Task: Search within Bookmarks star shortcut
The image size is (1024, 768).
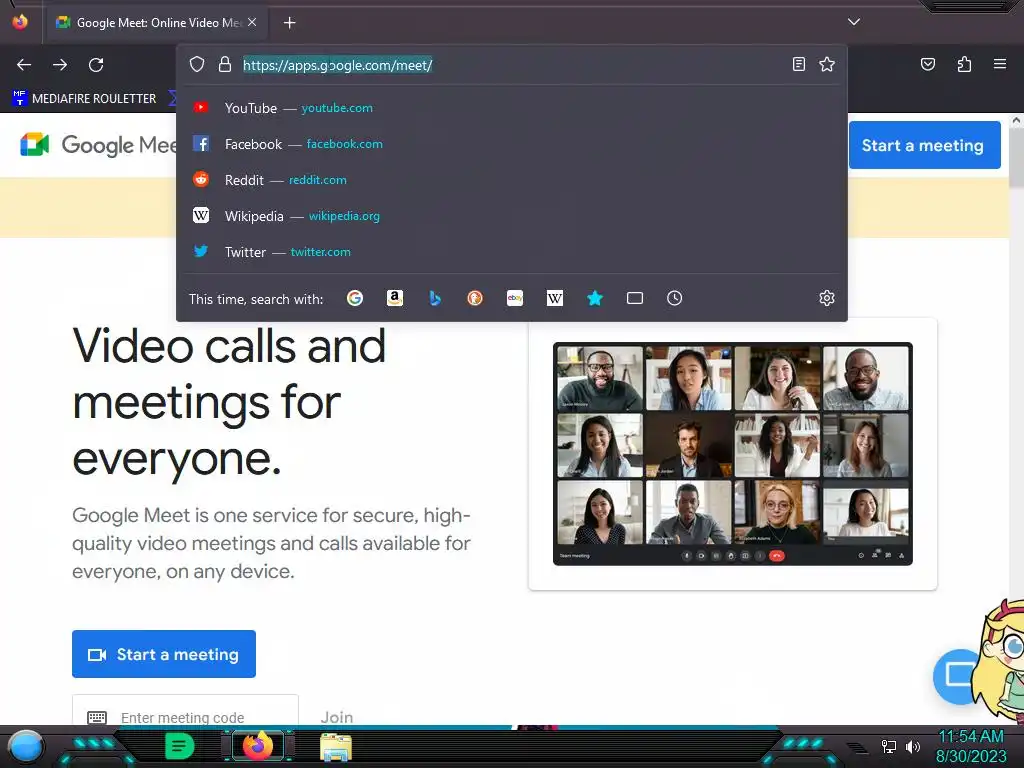Action: [x=594, y=298]
